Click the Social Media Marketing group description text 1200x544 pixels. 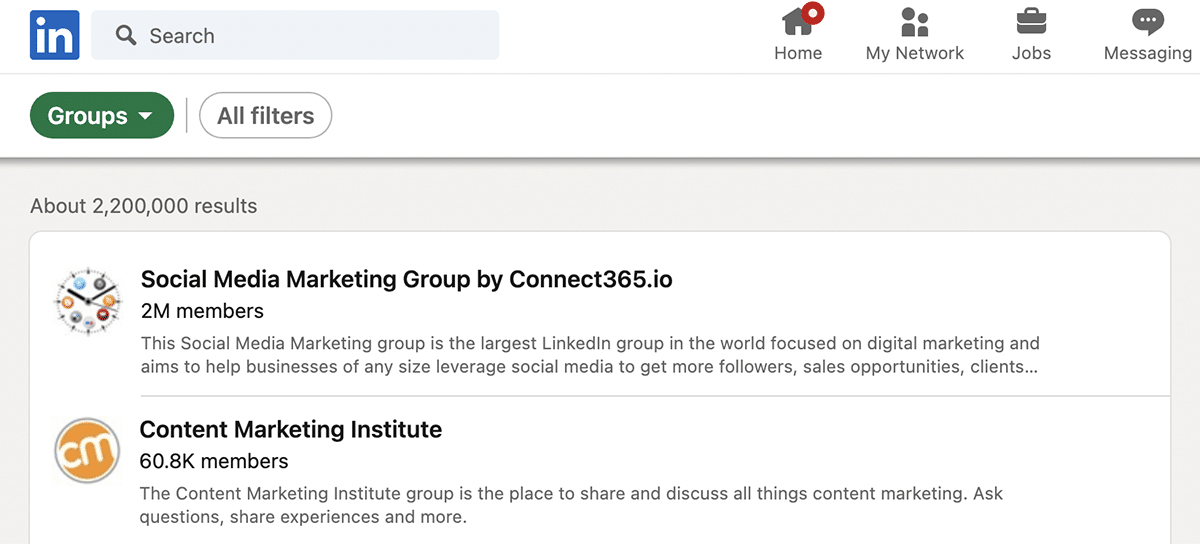(590, 354)
